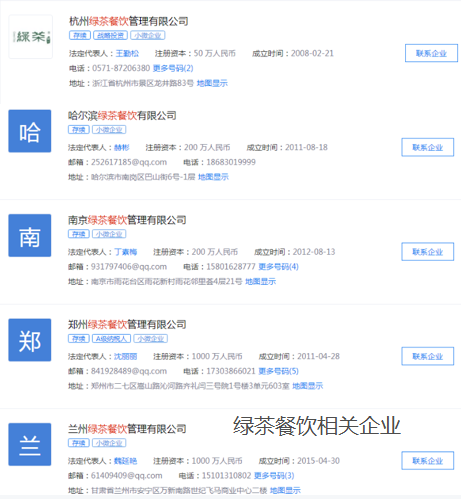The width and height of the screenshot is (461, 499).
Task: Select phone number 0571-87206380
Action: click(x=121, y=68)
